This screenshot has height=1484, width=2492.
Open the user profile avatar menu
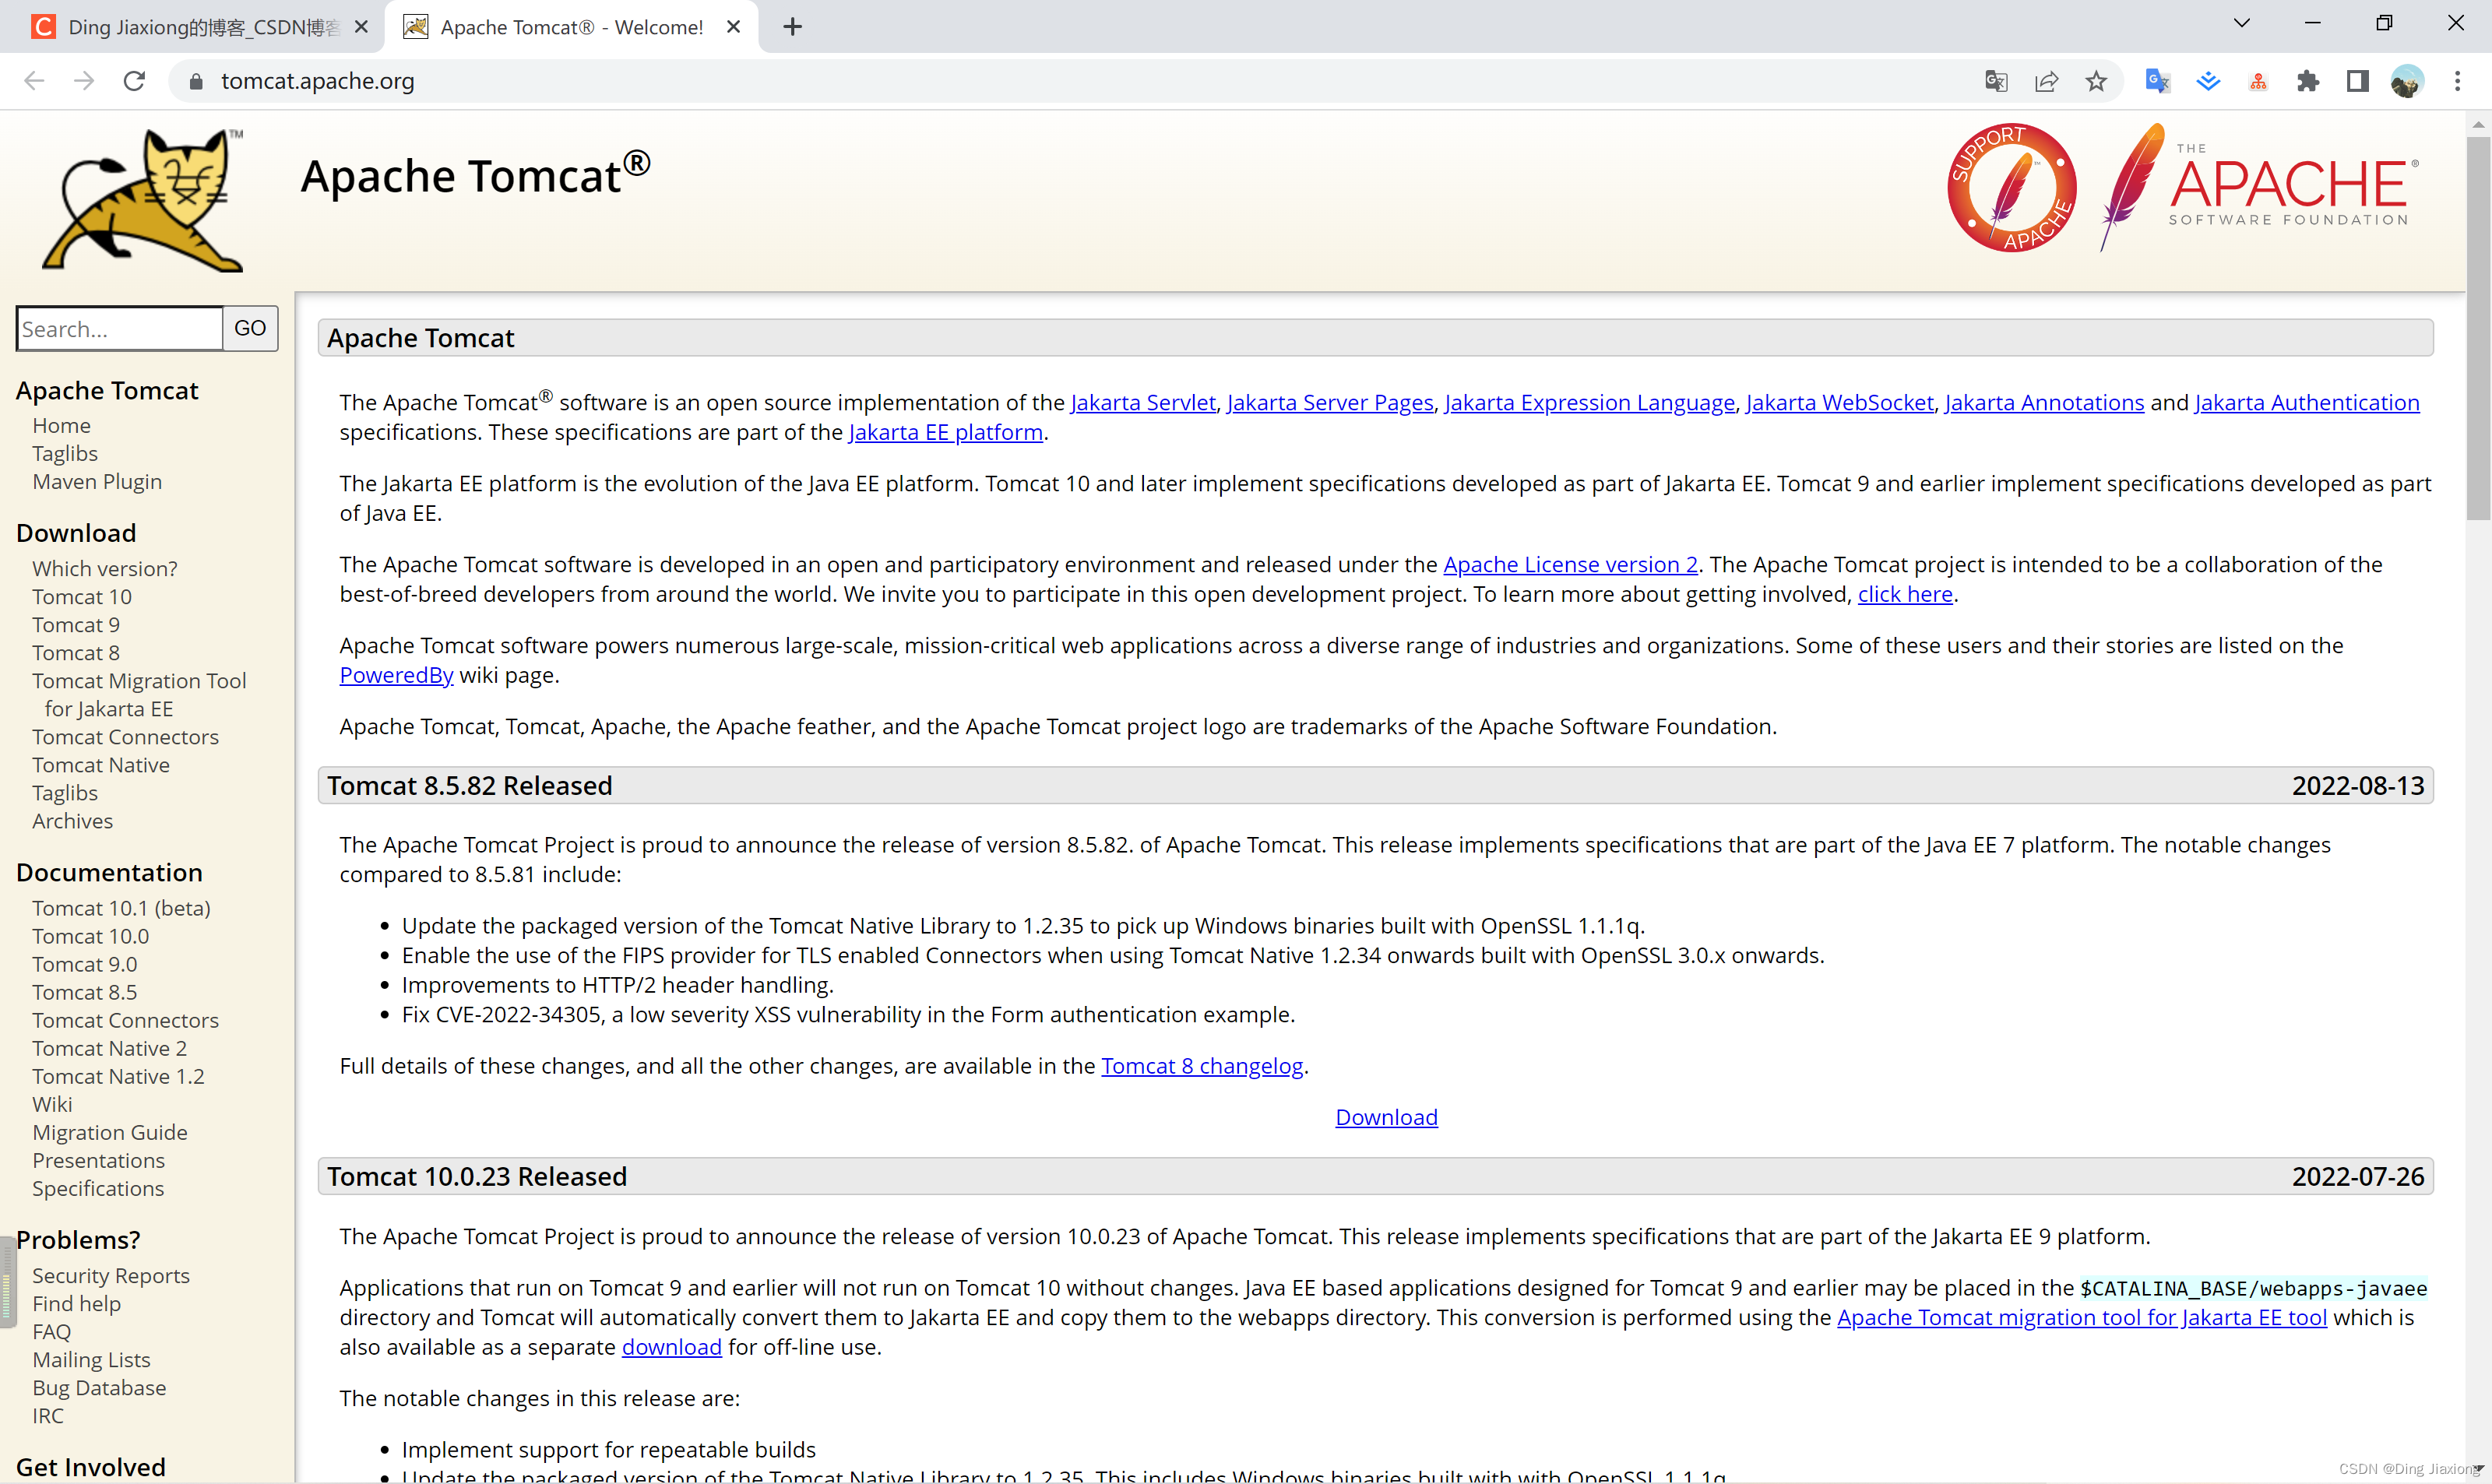tap(2407, 81)
